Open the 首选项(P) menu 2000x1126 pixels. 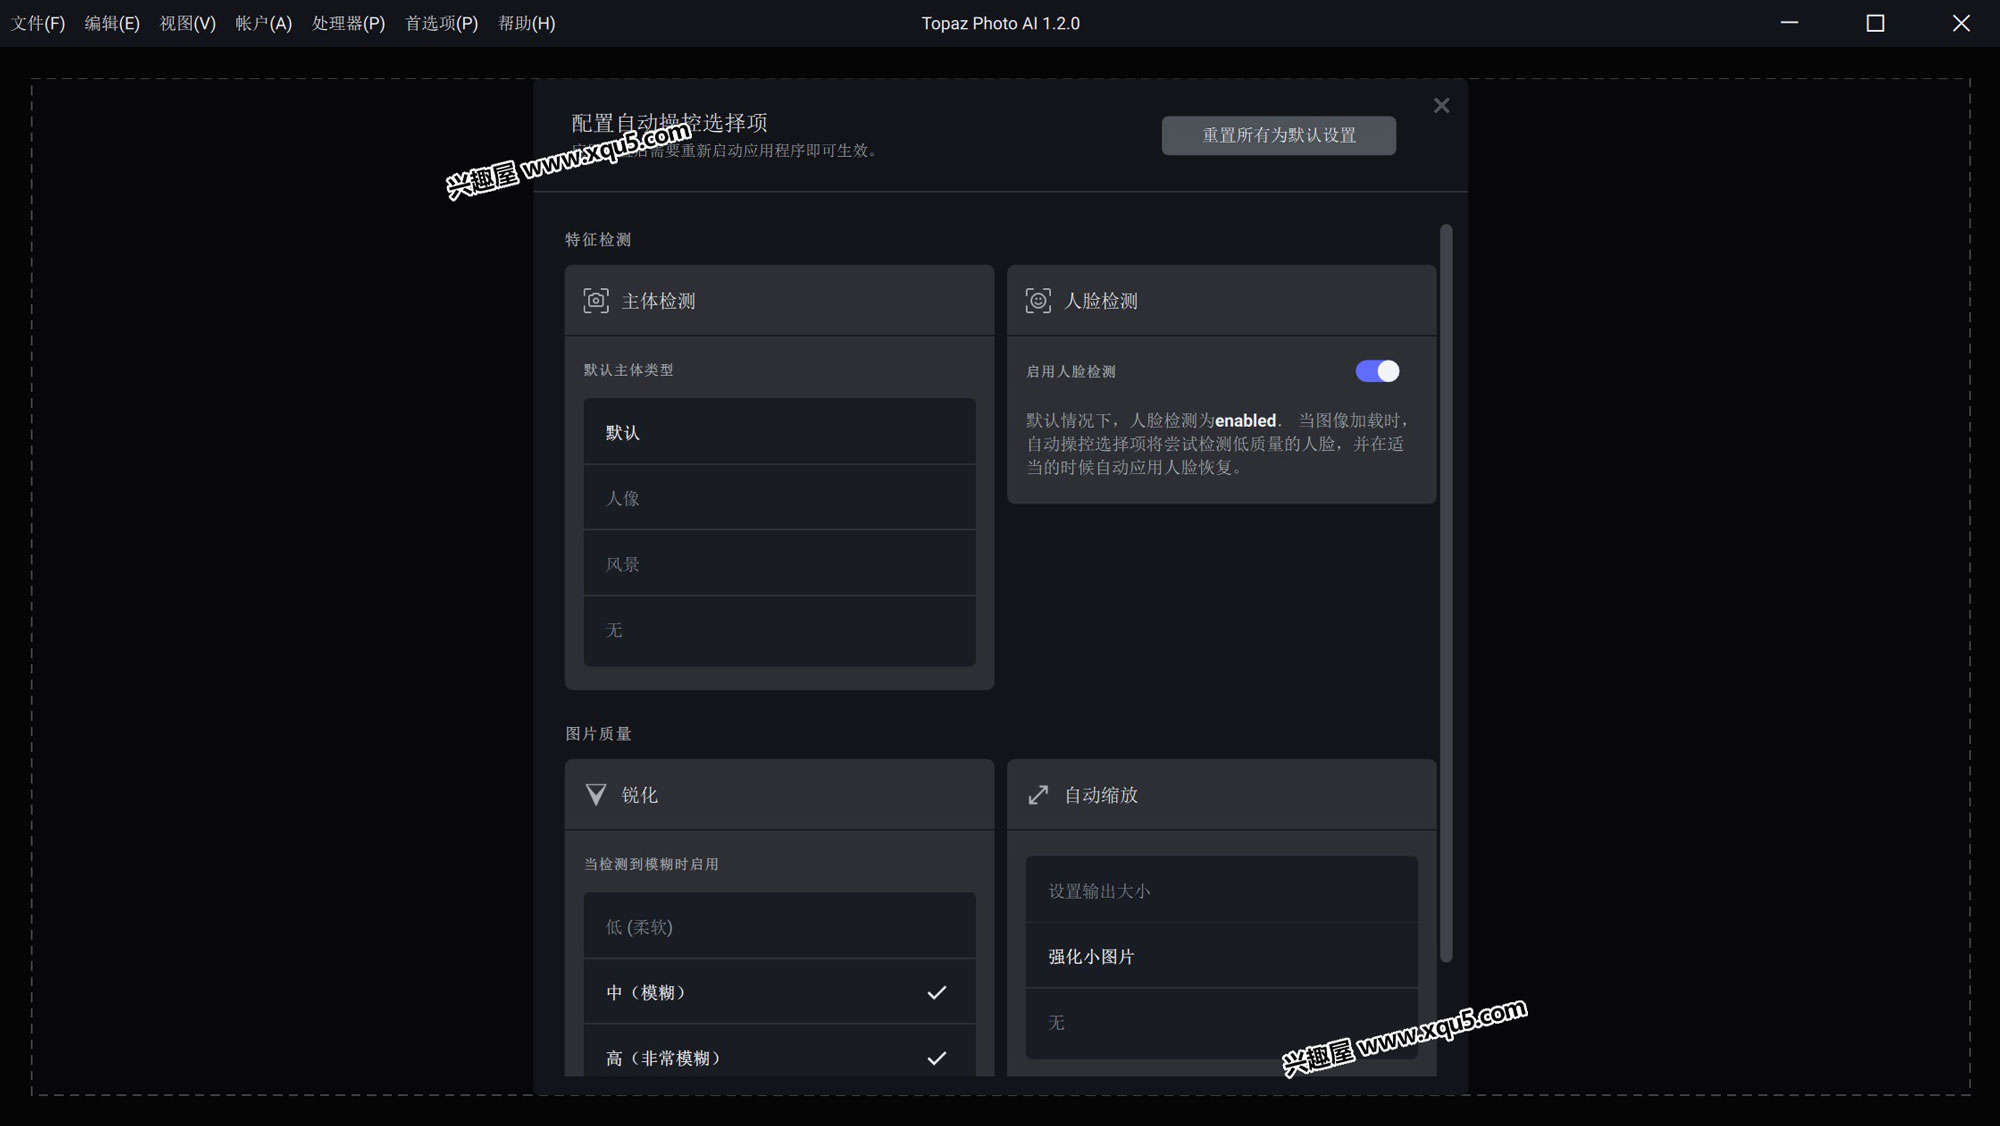tap(441, 23)
